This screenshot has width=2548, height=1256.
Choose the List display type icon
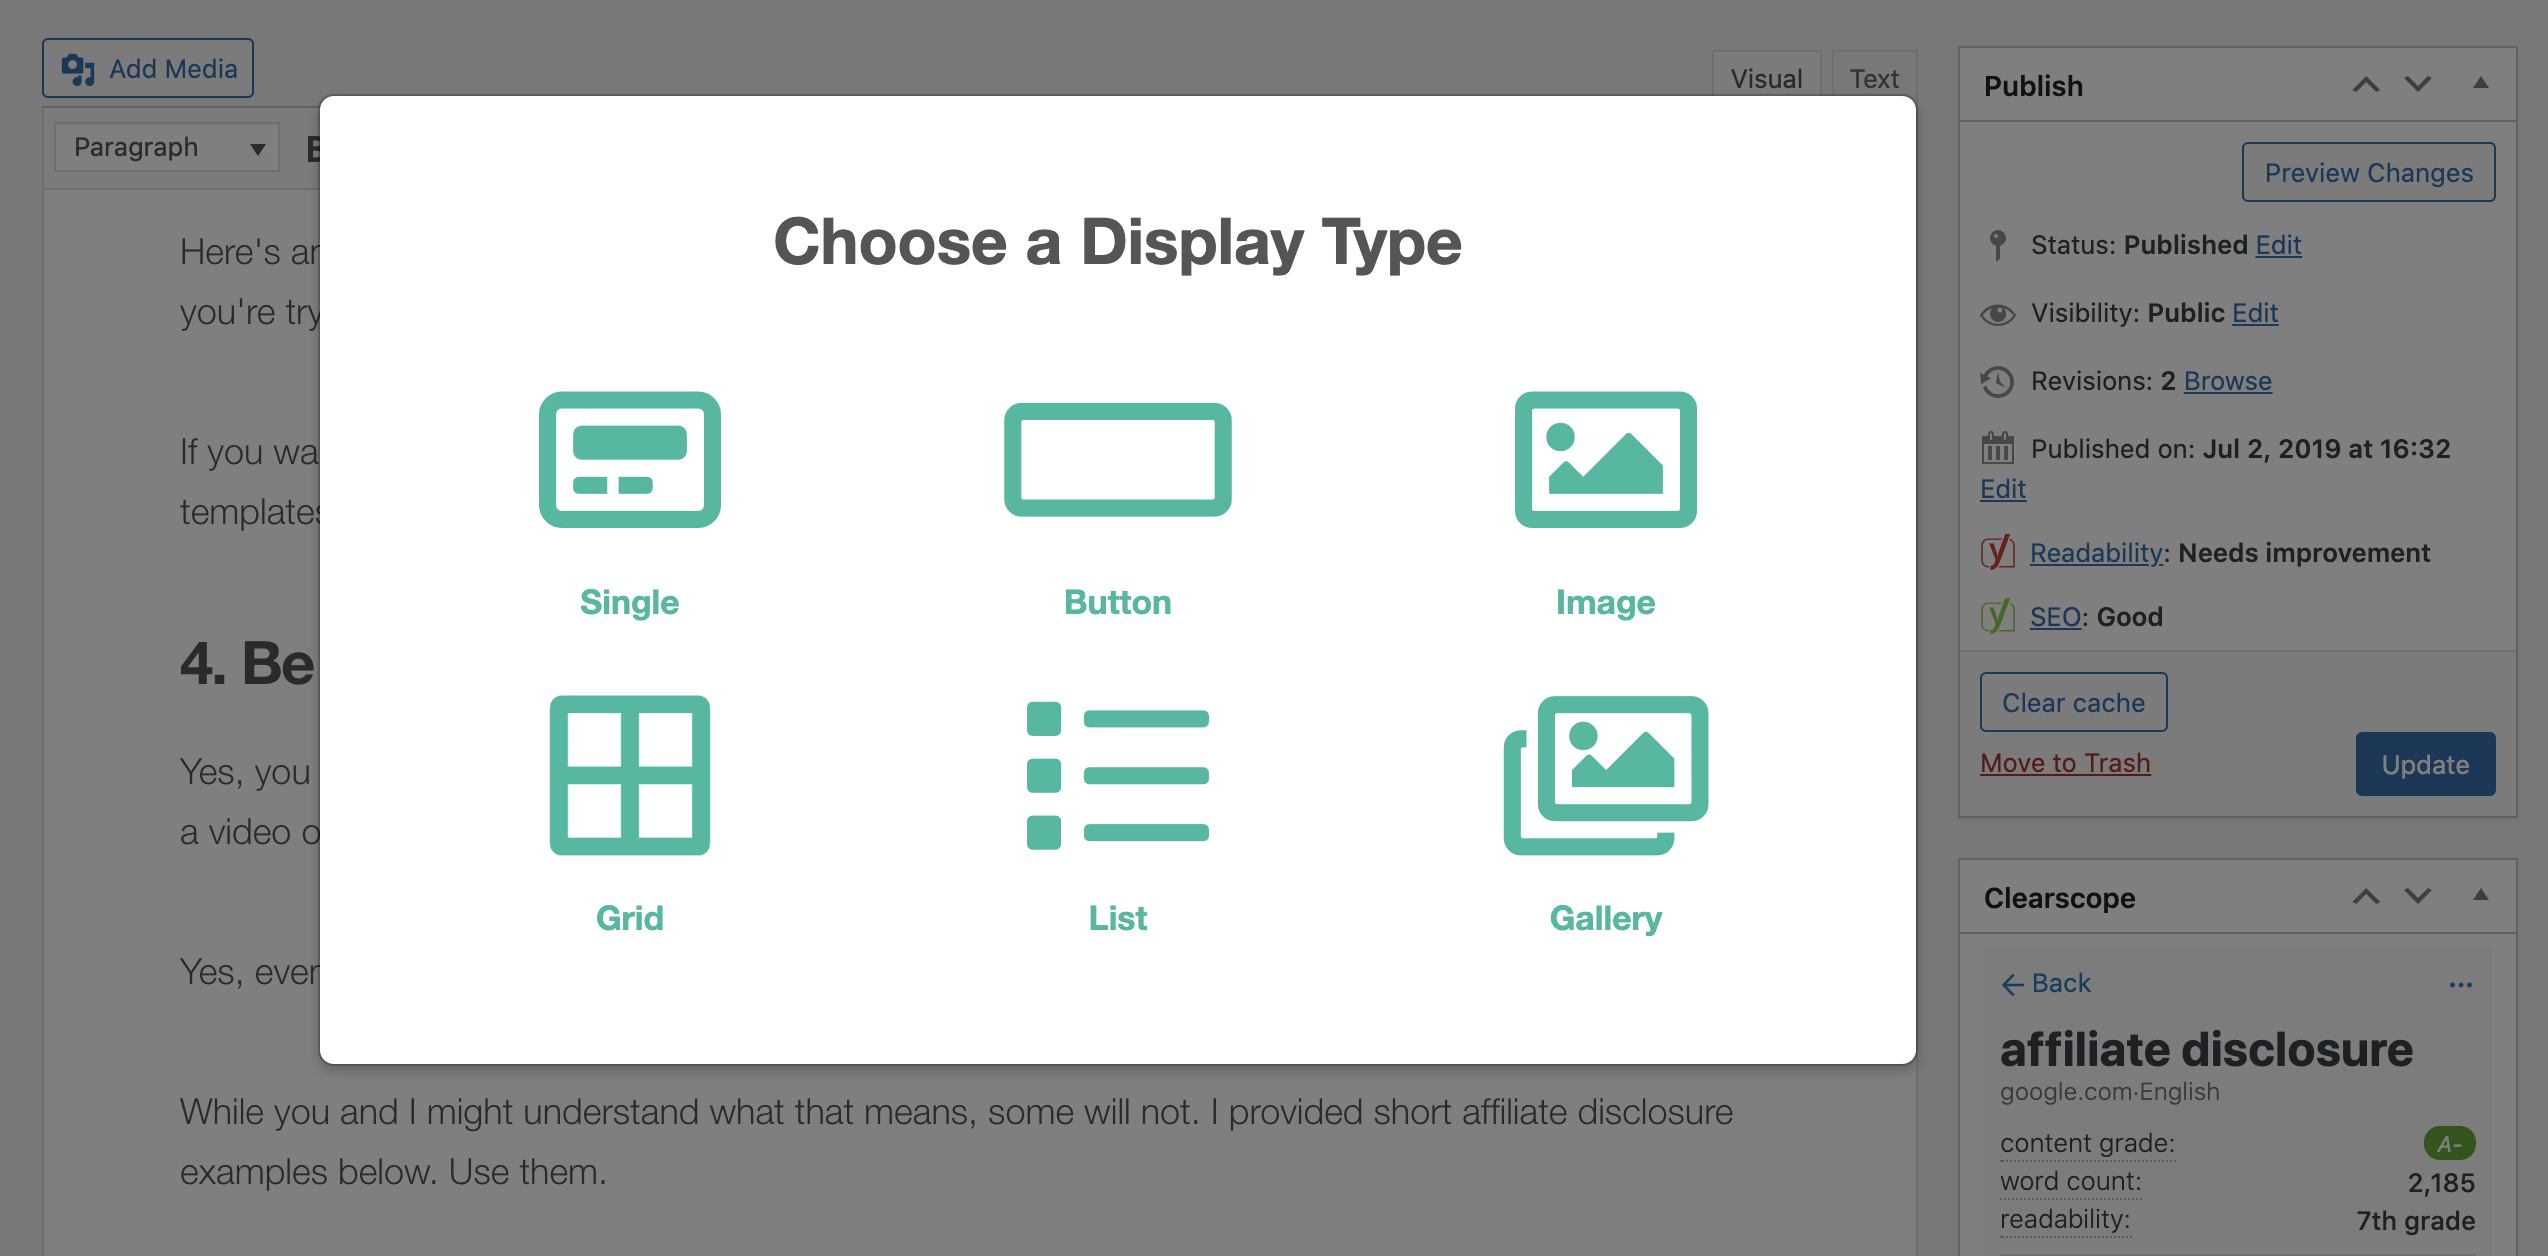(x=1117, y=775)
